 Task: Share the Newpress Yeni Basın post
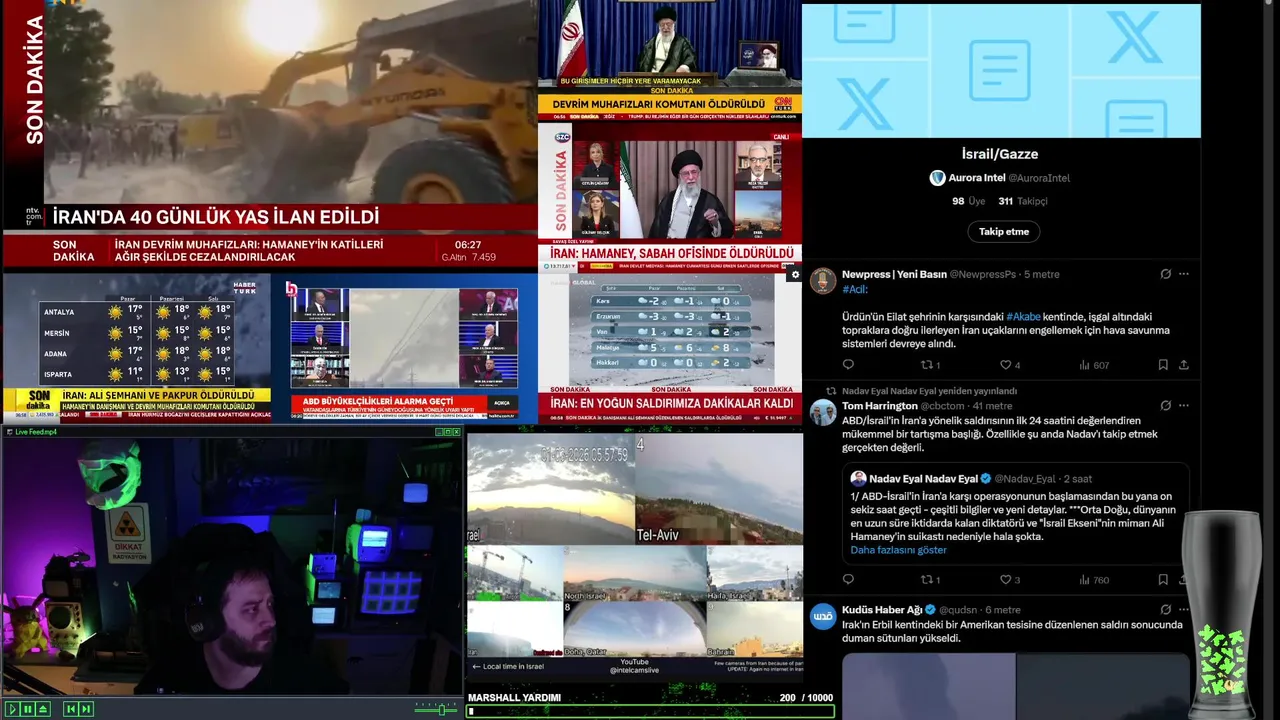1184,365
